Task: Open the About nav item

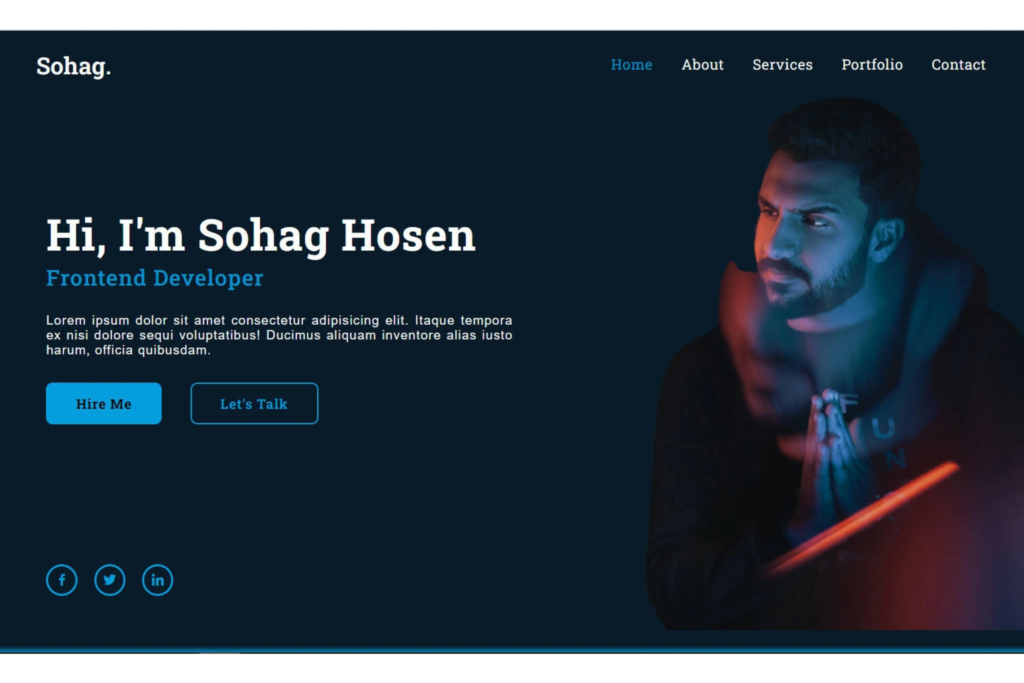Action: [703, 65]
